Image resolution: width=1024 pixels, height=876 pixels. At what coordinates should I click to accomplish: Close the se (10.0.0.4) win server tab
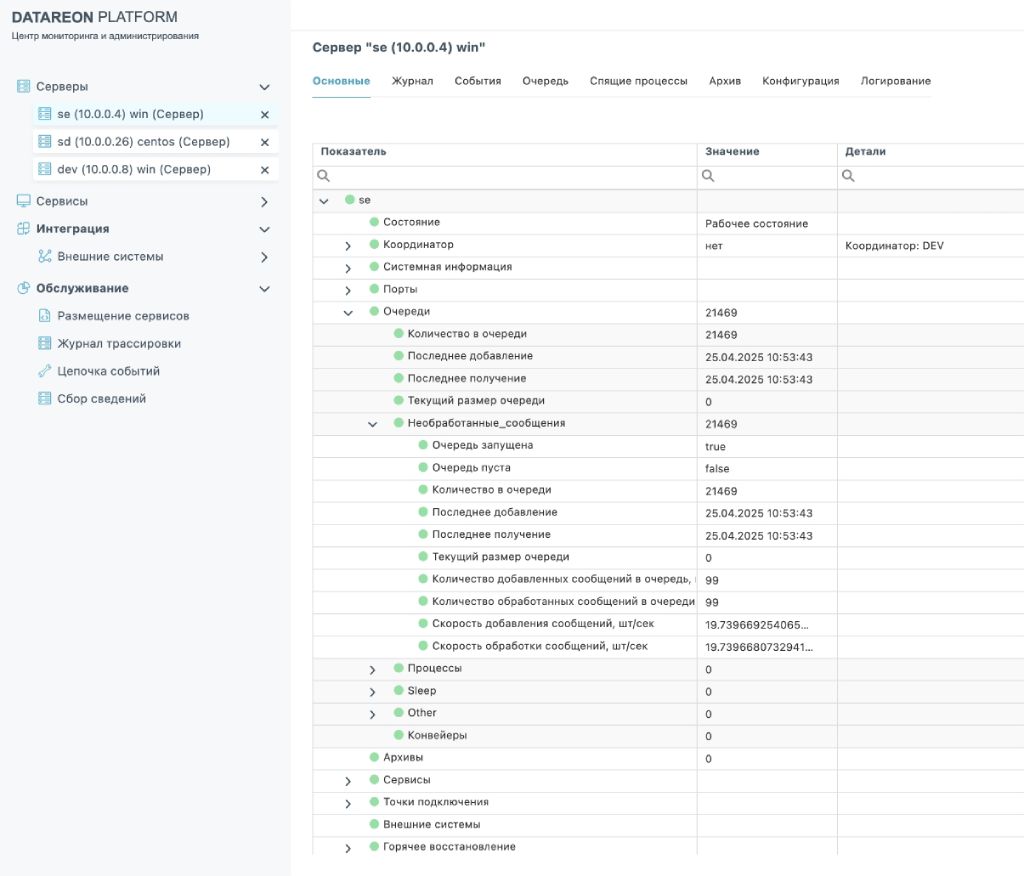264,114
